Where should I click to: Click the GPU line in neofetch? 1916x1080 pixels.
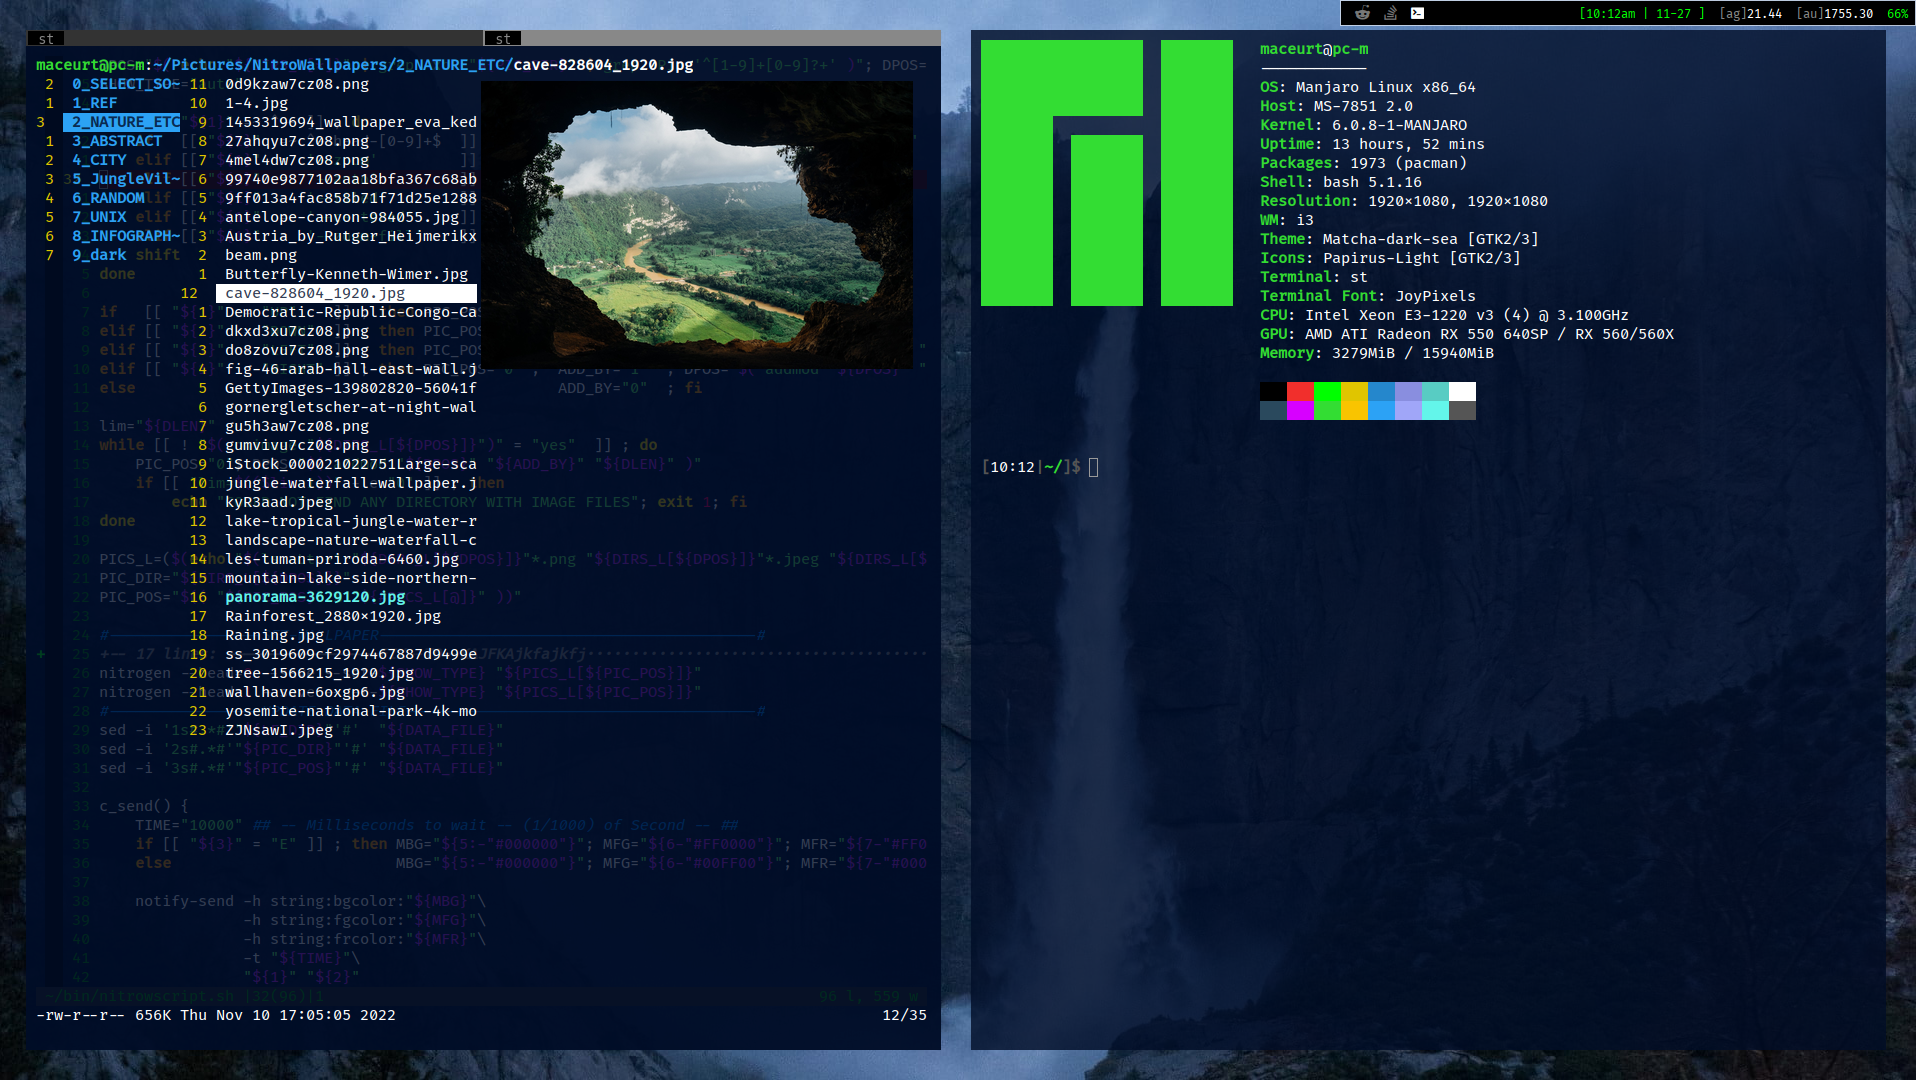coord(1467,334)
